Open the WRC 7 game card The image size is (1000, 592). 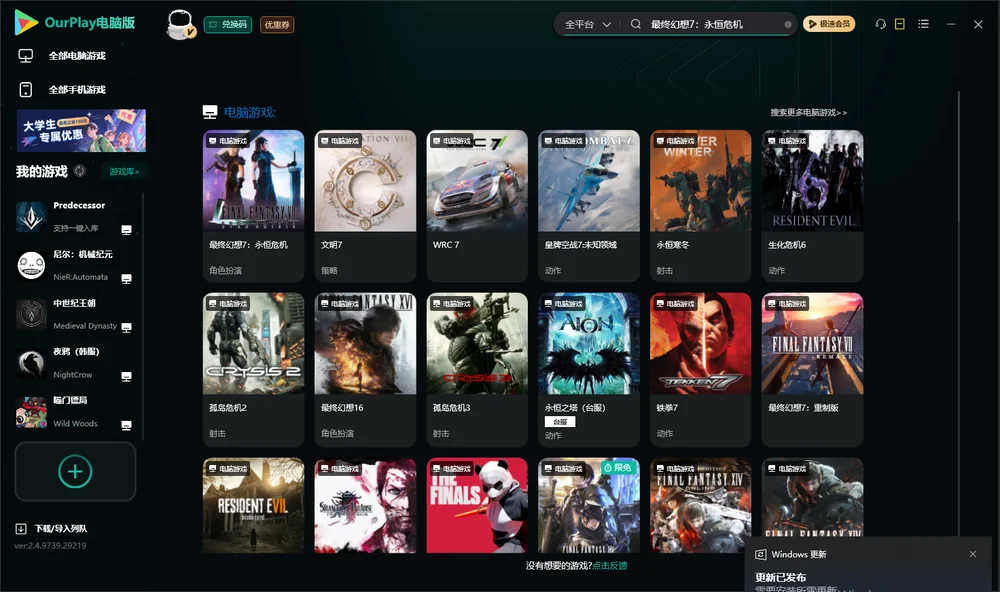coord(477,205)
